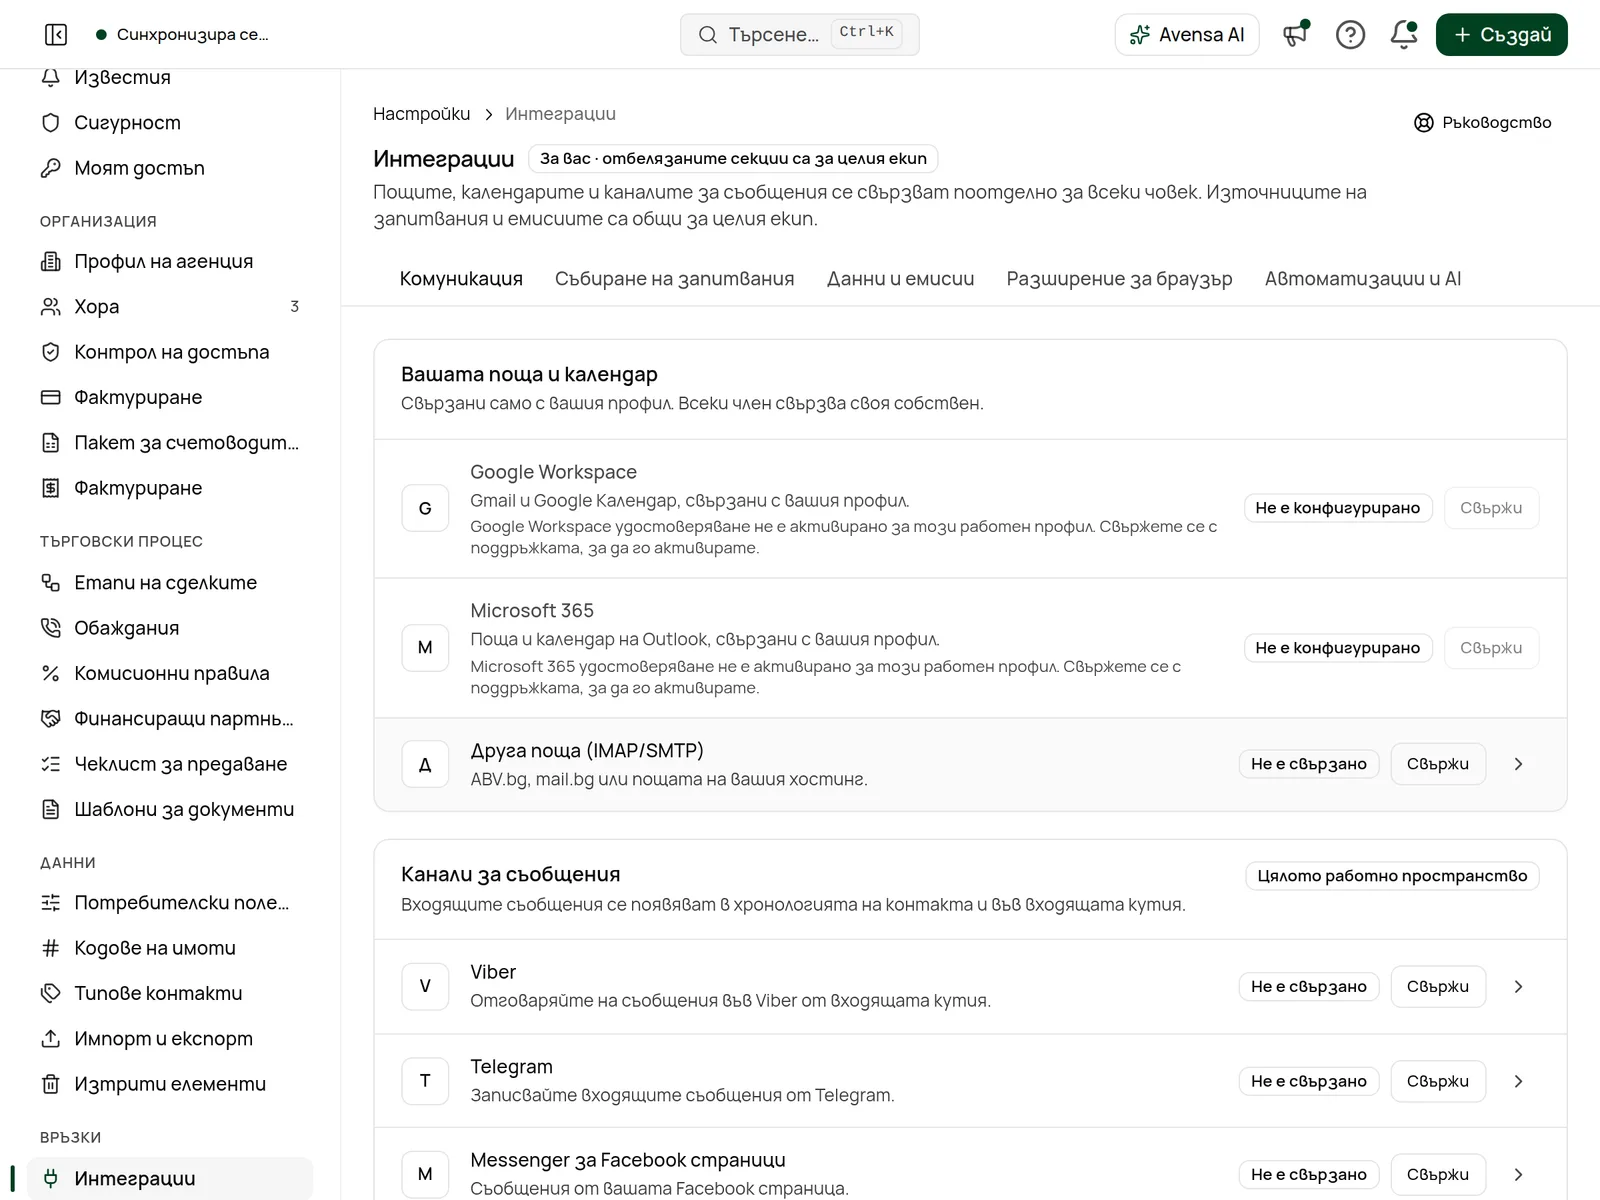Open Шаблони за документи in sidebar
The image size is (1600, 1200).
click(170, 810)
